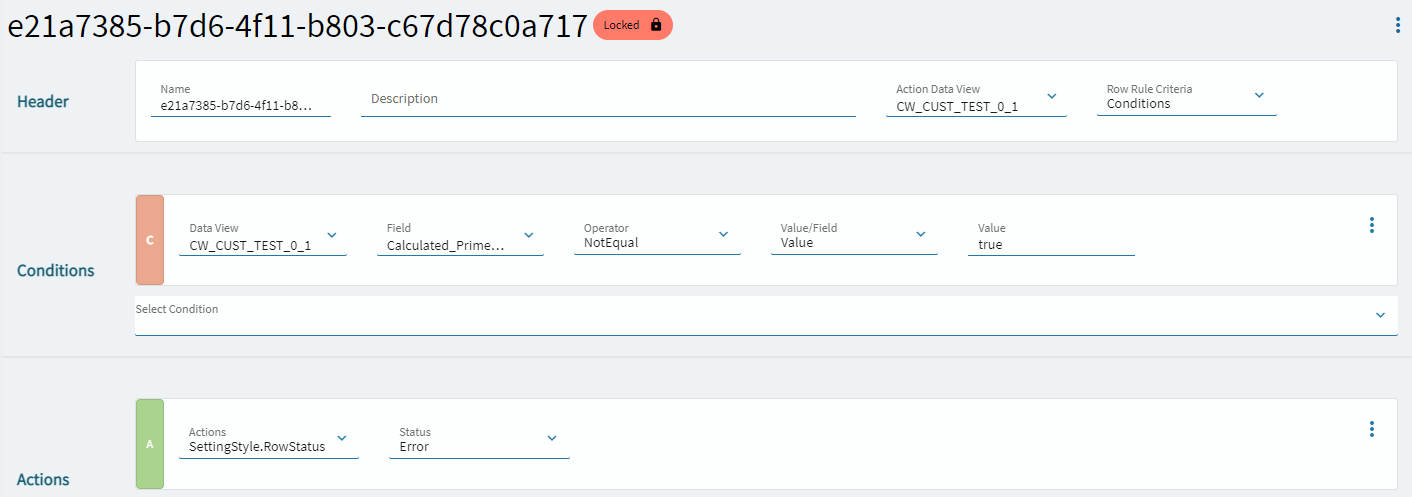Focus the Description input field
Image resolution: width=1412 pixels, height=497 pixels.
pyautogui.click(x=608, y=99)
